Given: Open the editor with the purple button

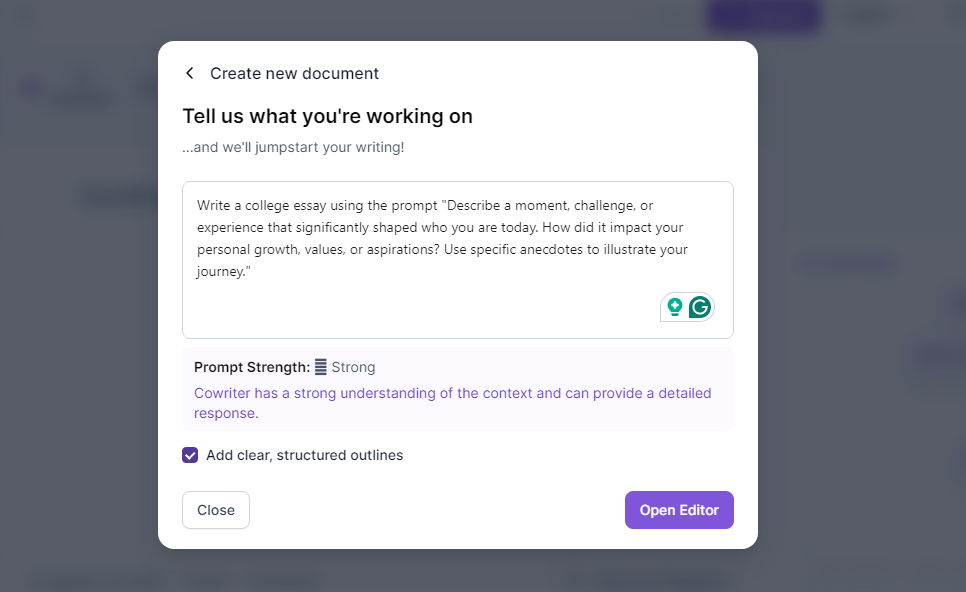Looking at the screenshot, I should [679, 510].
